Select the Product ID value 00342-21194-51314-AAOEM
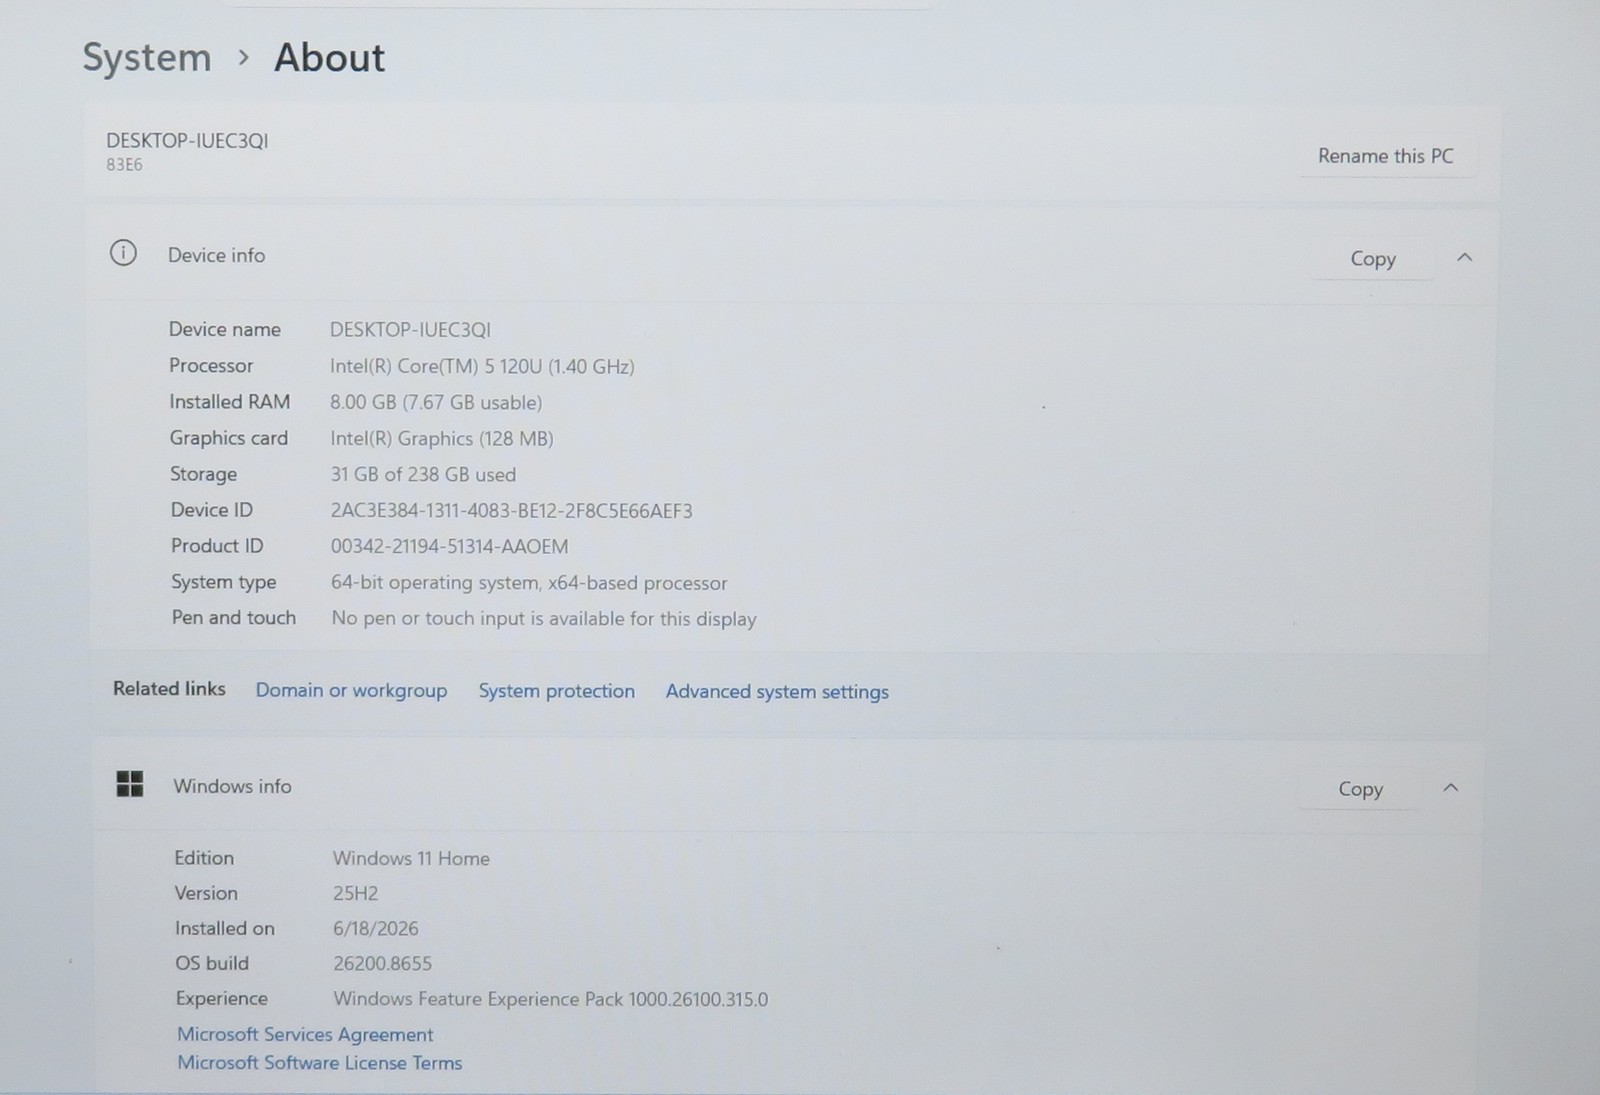1600x1095 pixels. (449, 546)
